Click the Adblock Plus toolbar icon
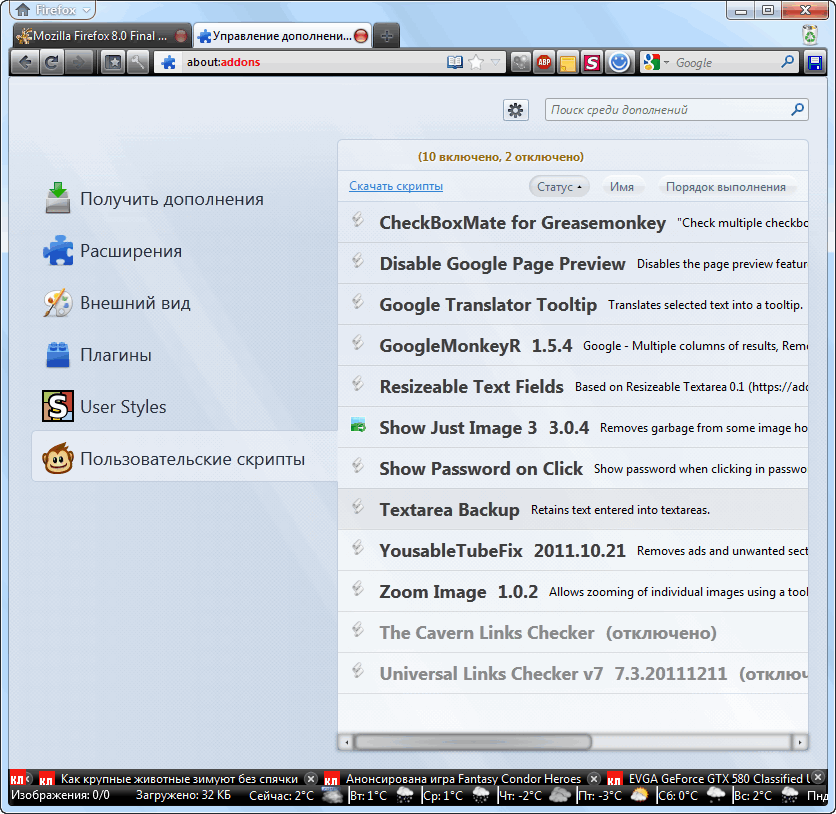 tap(544, 63)
